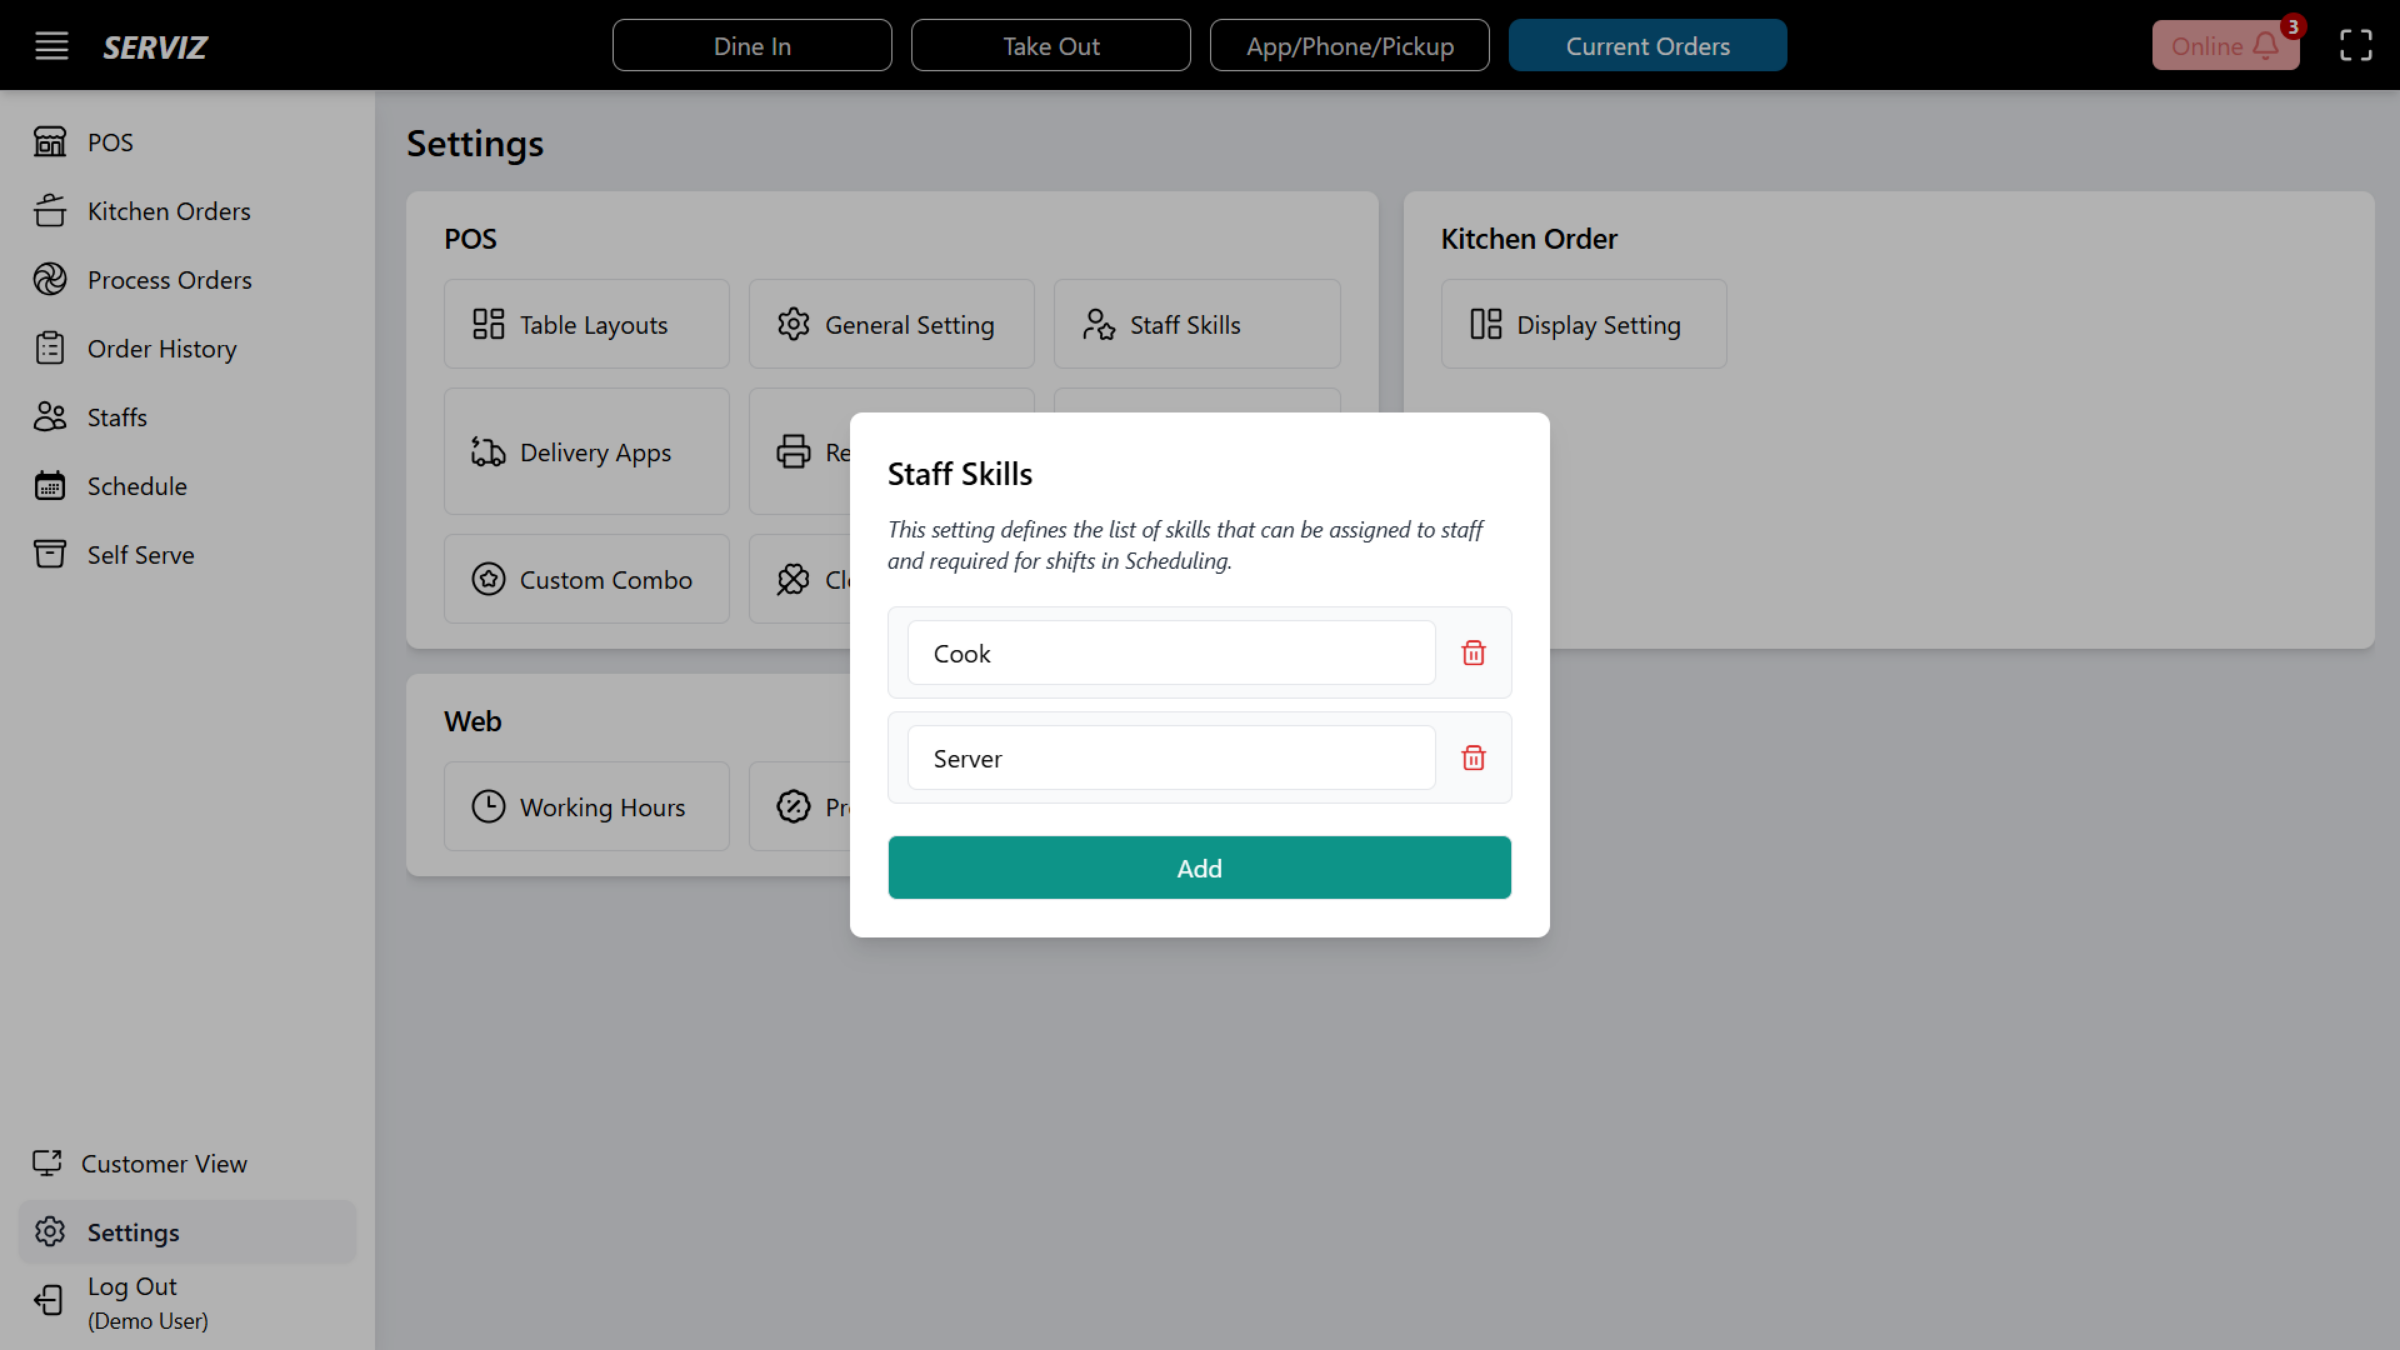Check notifications via the Online bell button
The image size is (2400, 1350).
coord(2225,45)
